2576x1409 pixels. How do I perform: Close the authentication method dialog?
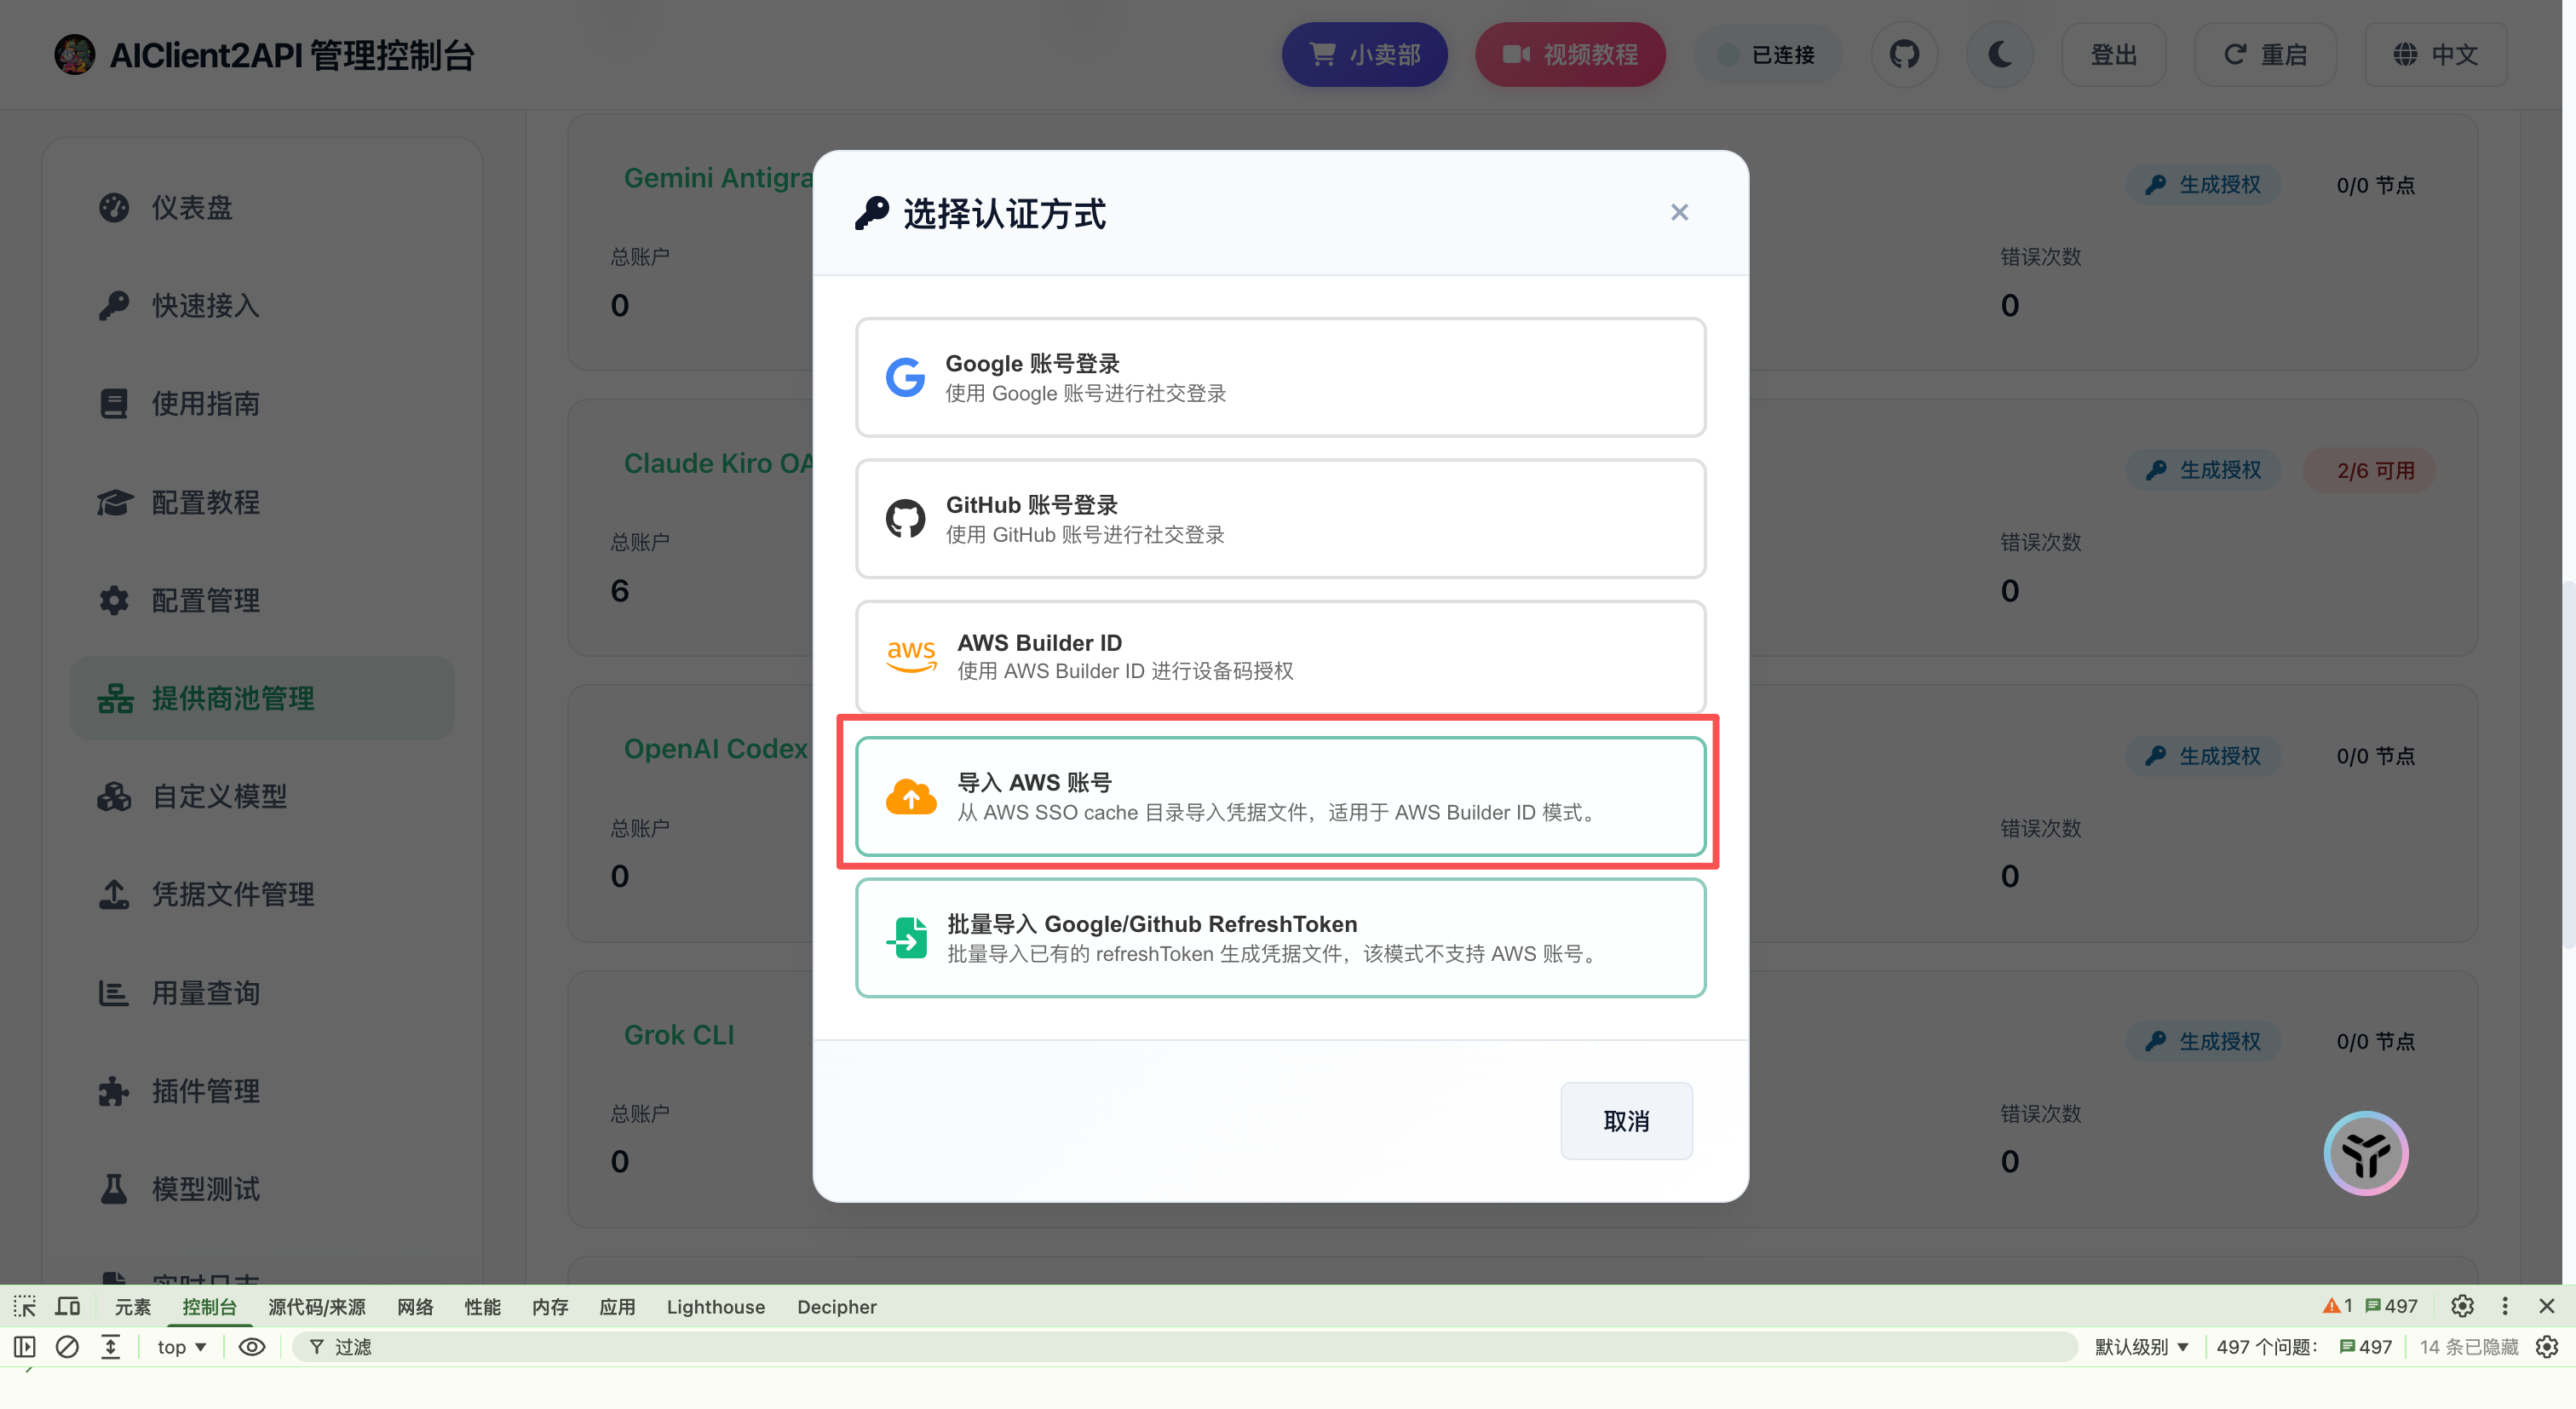tap(1679, 212)
